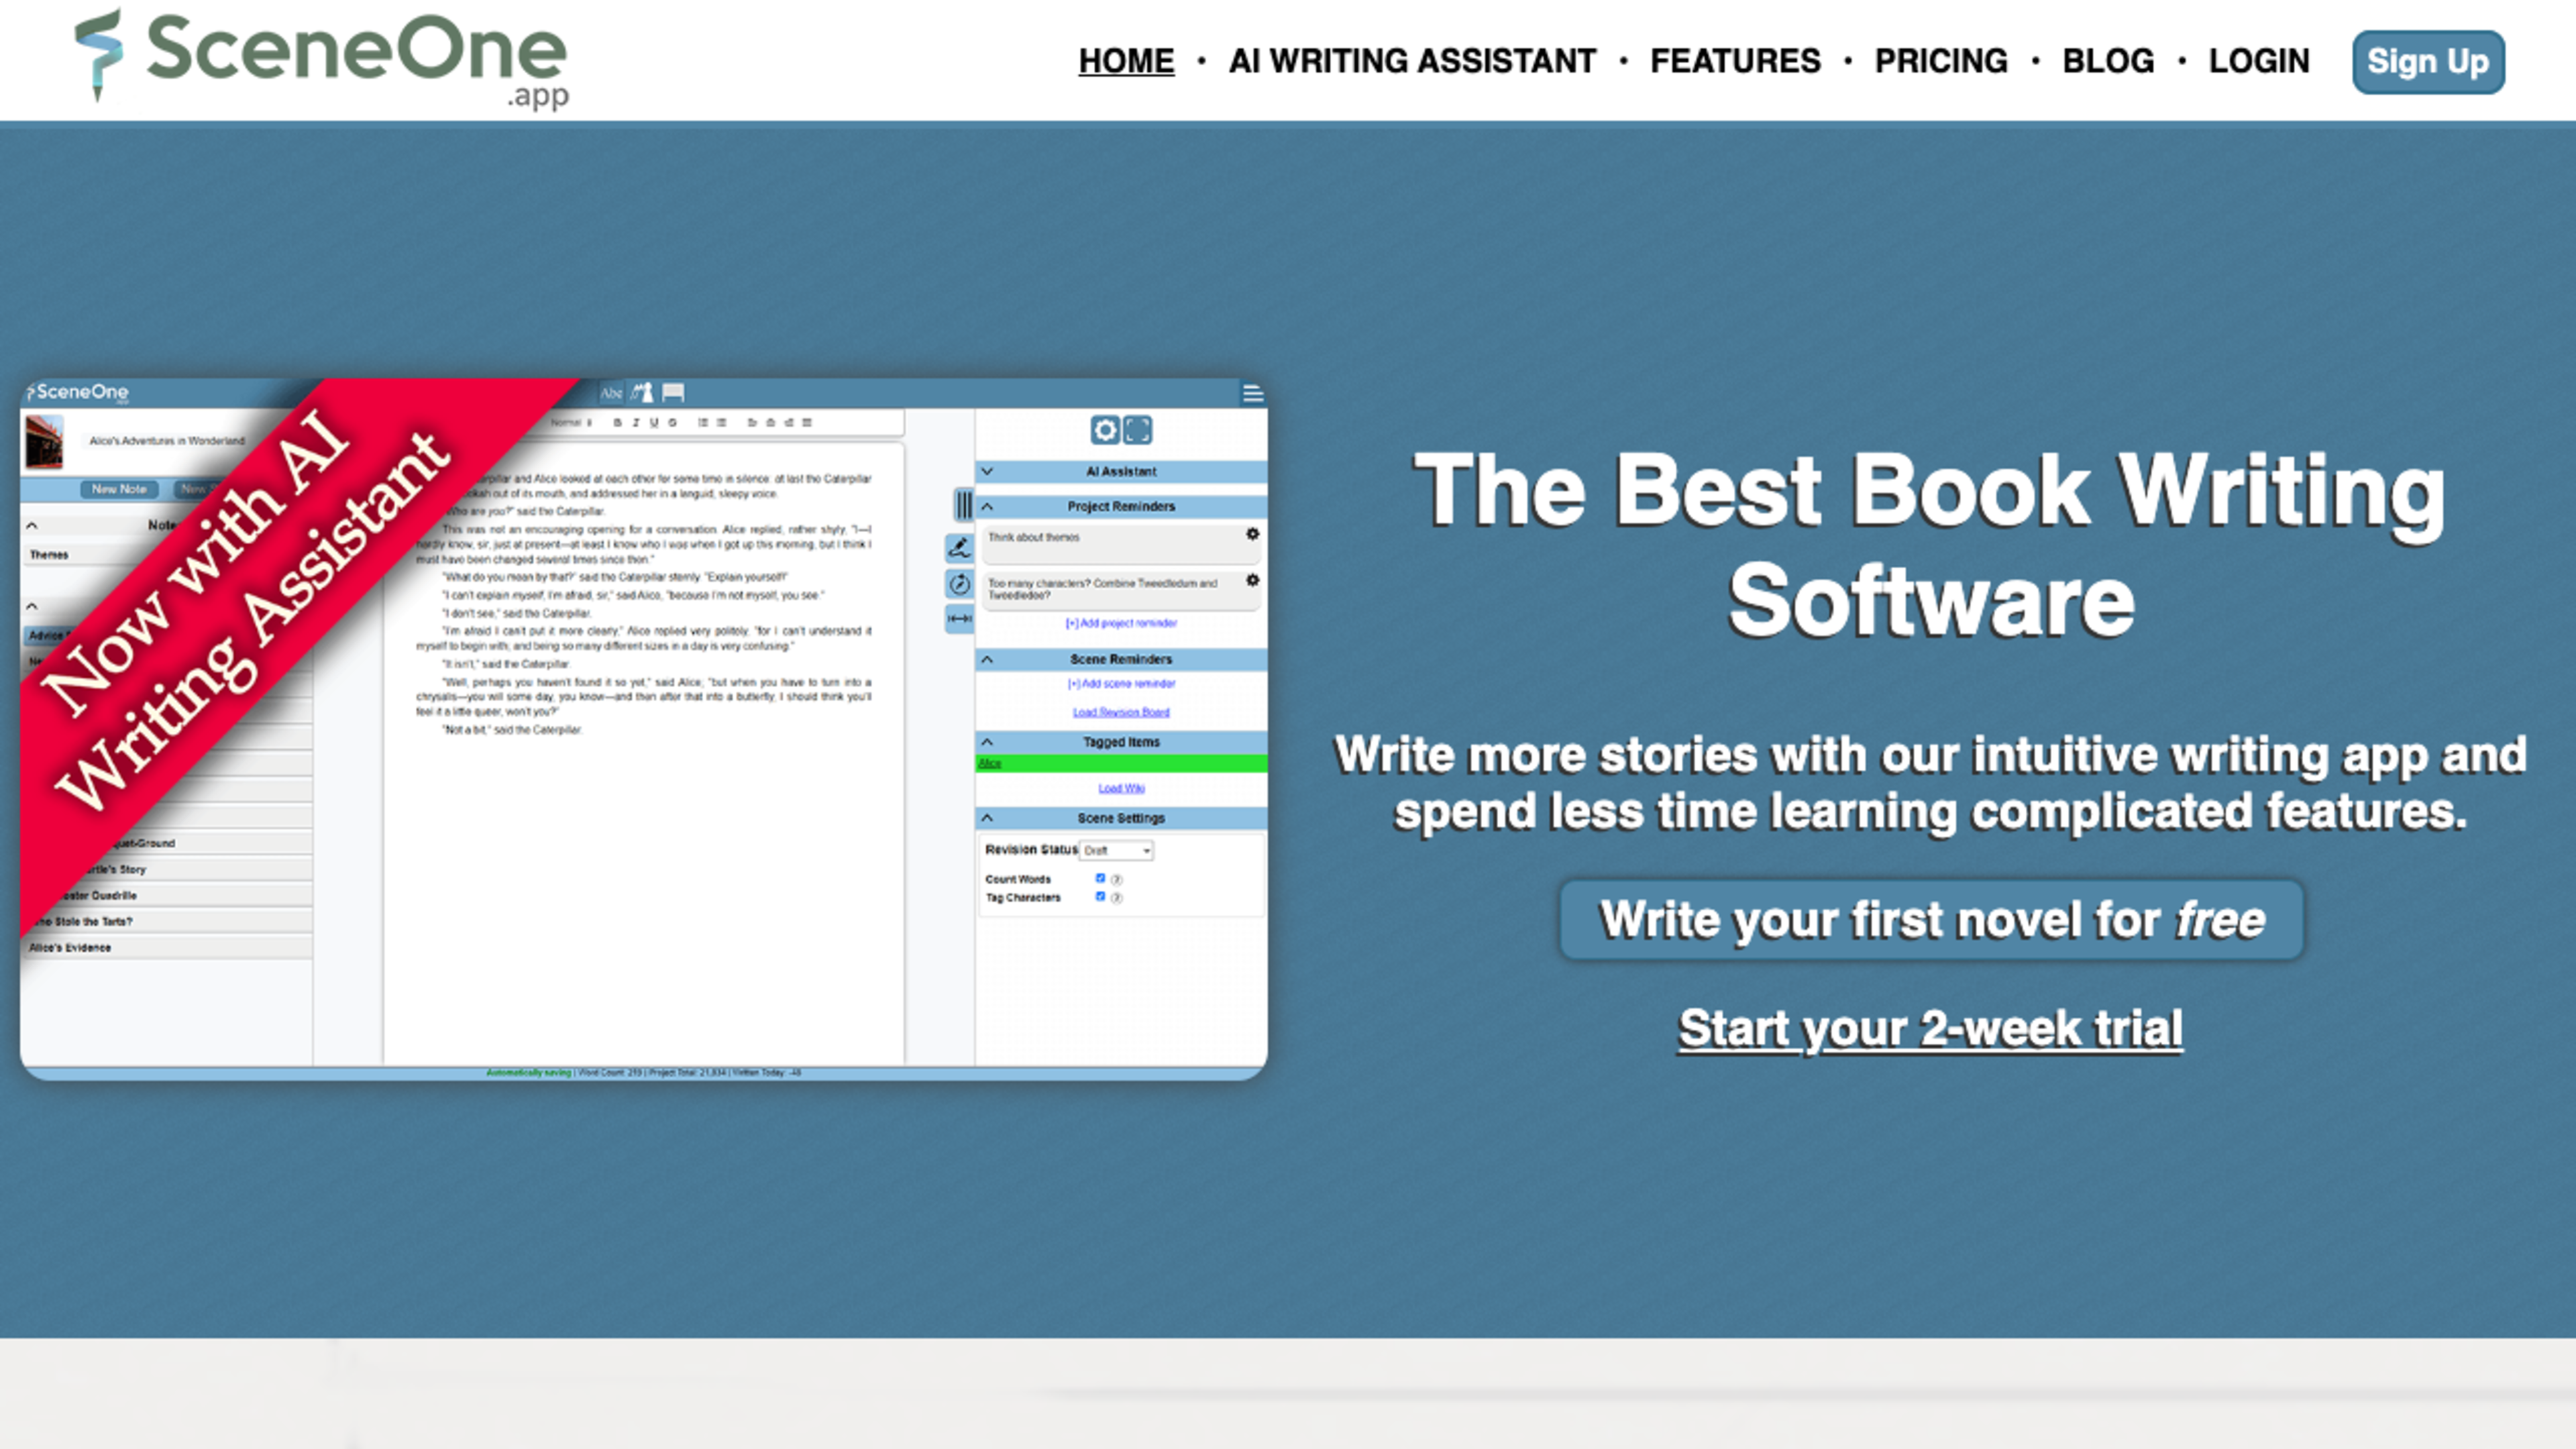The width and height of the screenshot is (2576, 1449).
Task: Click the width arrows sidebar icon
Action: tap(959, 619)
